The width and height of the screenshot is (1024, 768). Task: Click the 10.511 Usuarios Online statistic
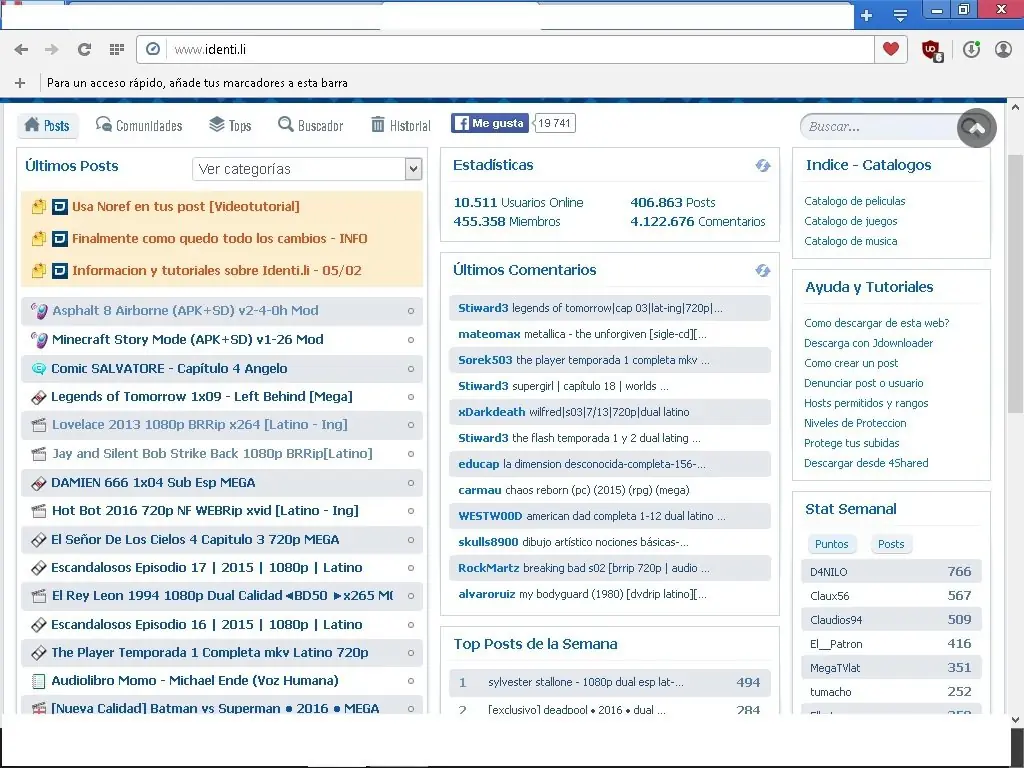[x=519, y=203]
